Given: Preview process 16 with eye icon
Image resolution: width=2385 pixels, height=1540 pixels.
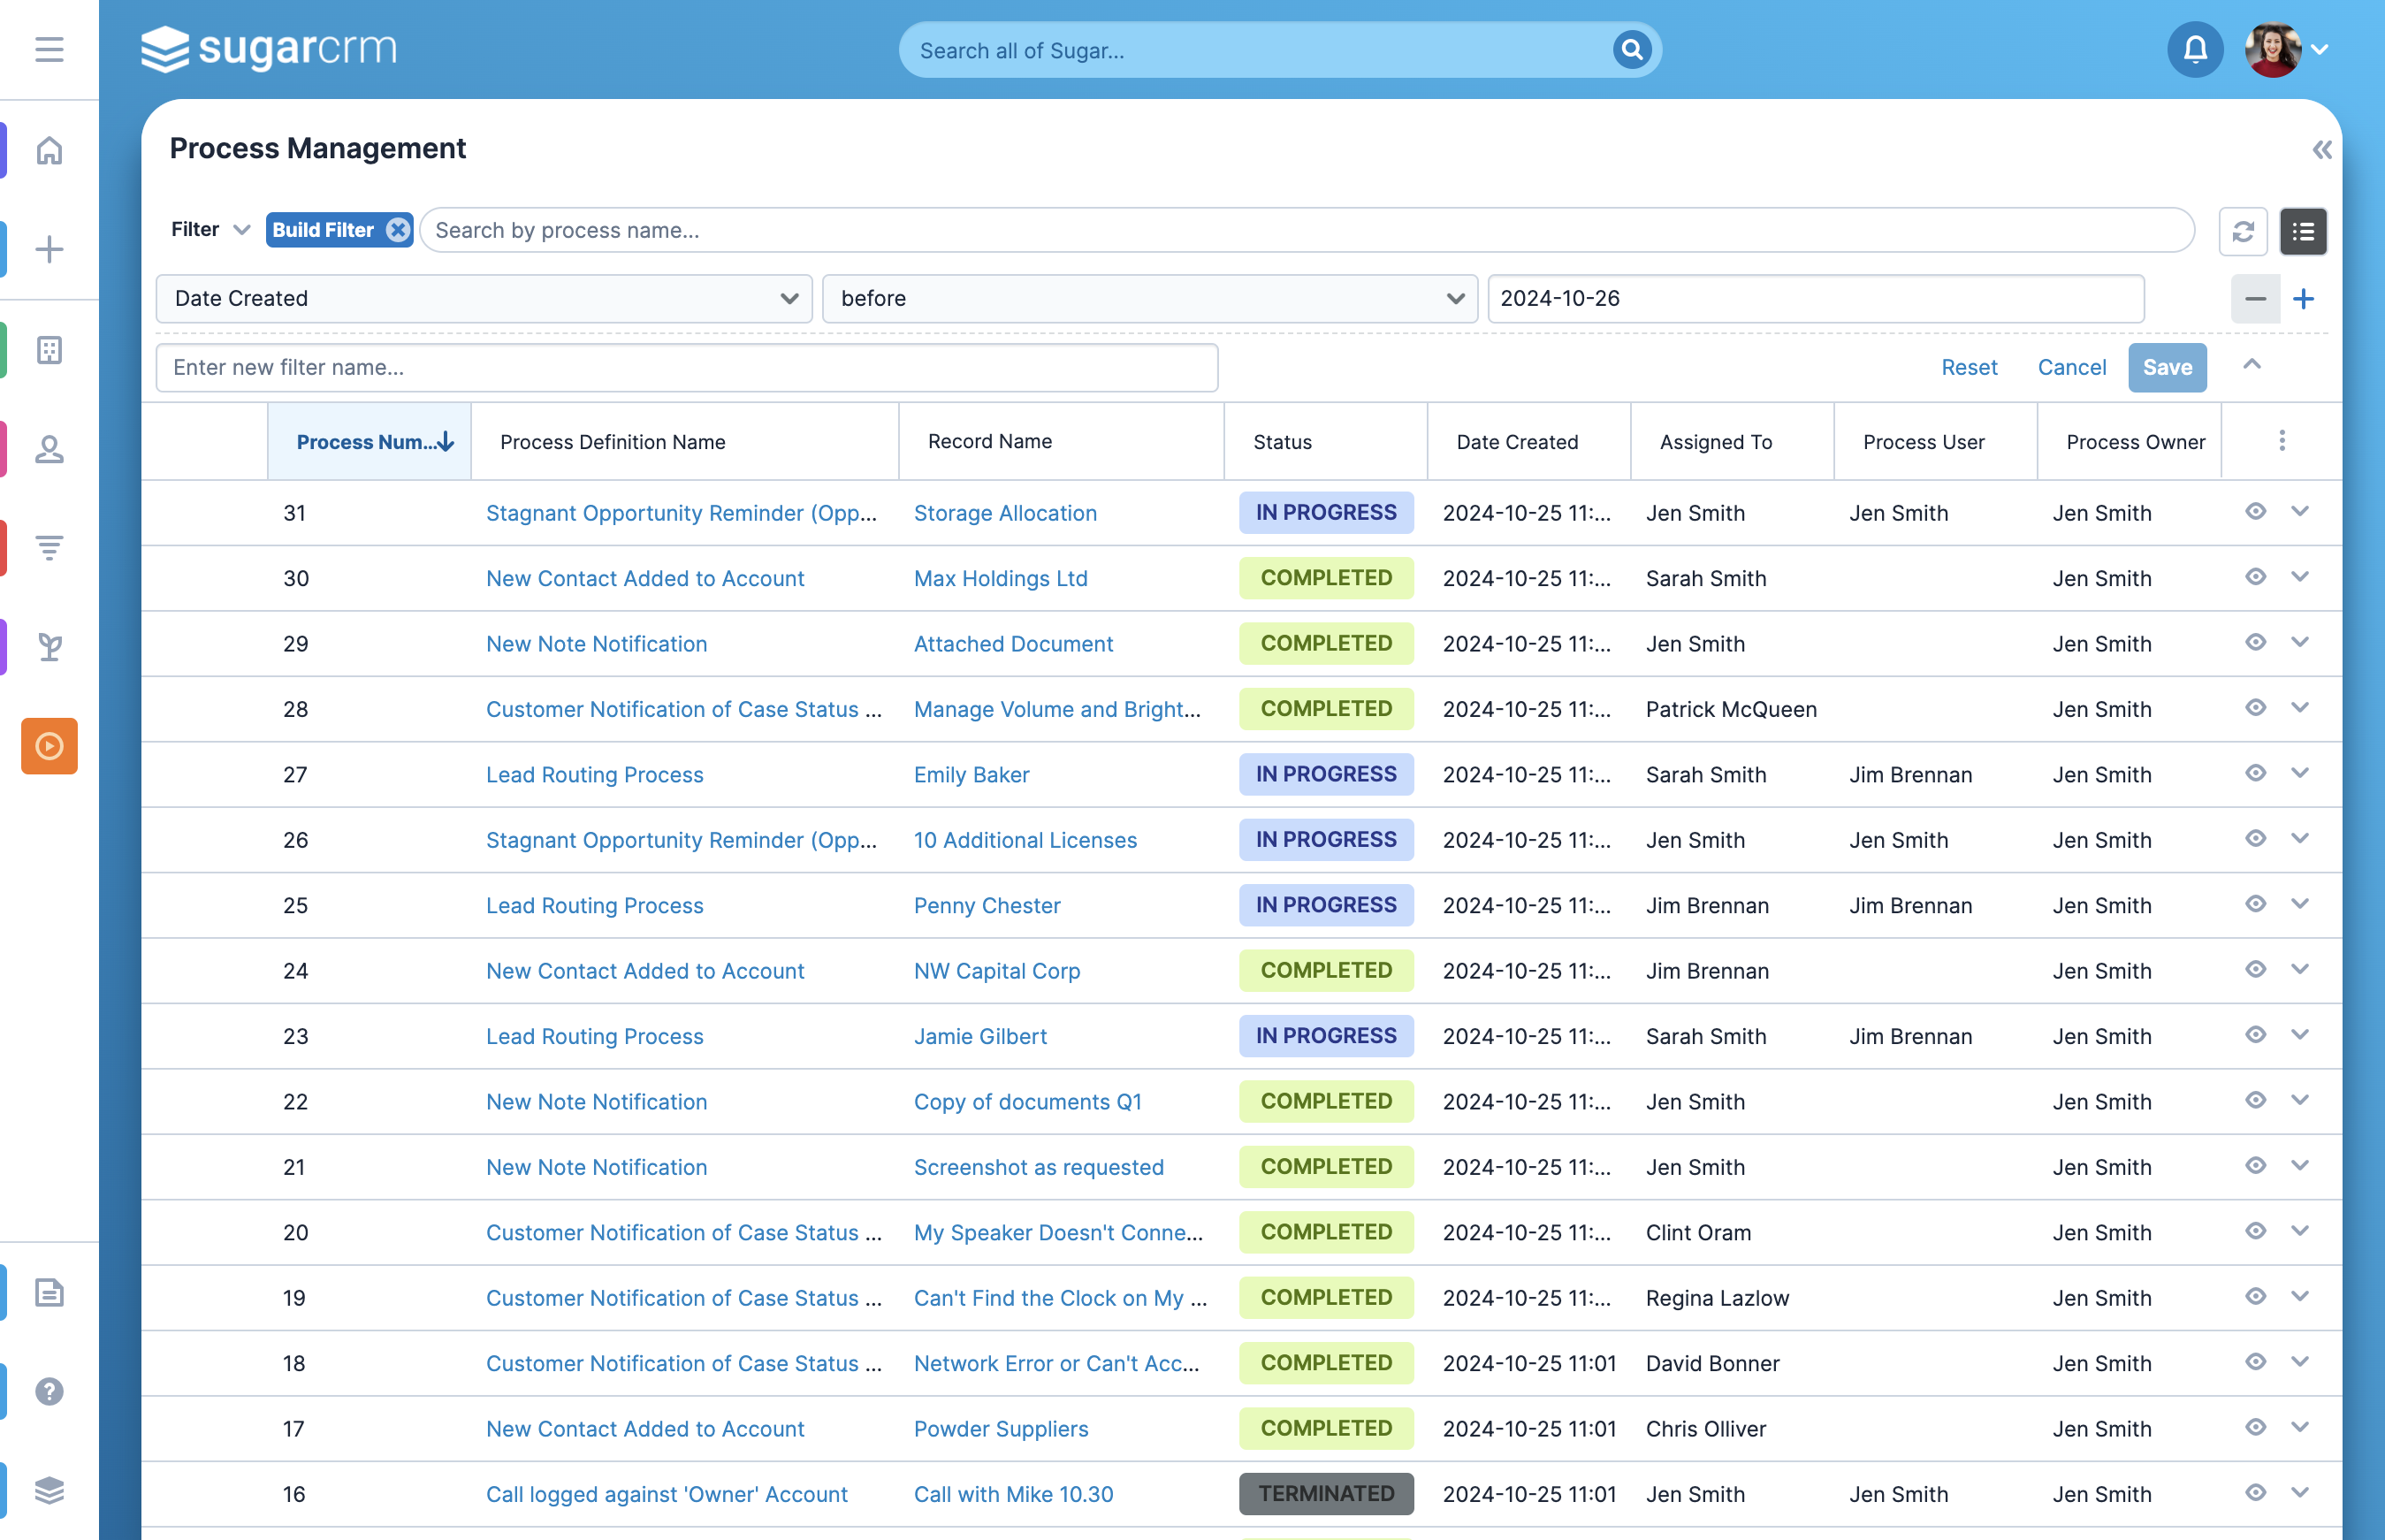Looking at the screenshot, I should coord(2255,1493).
